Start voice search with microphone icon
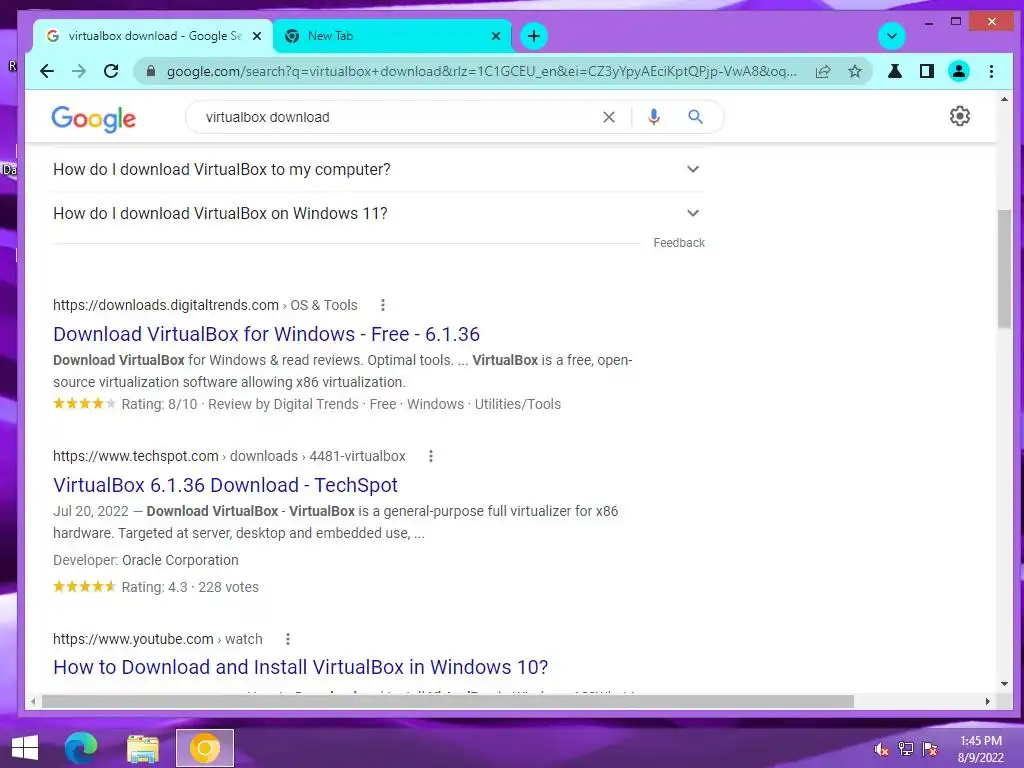1024x768 pixels. click(654, 117)
